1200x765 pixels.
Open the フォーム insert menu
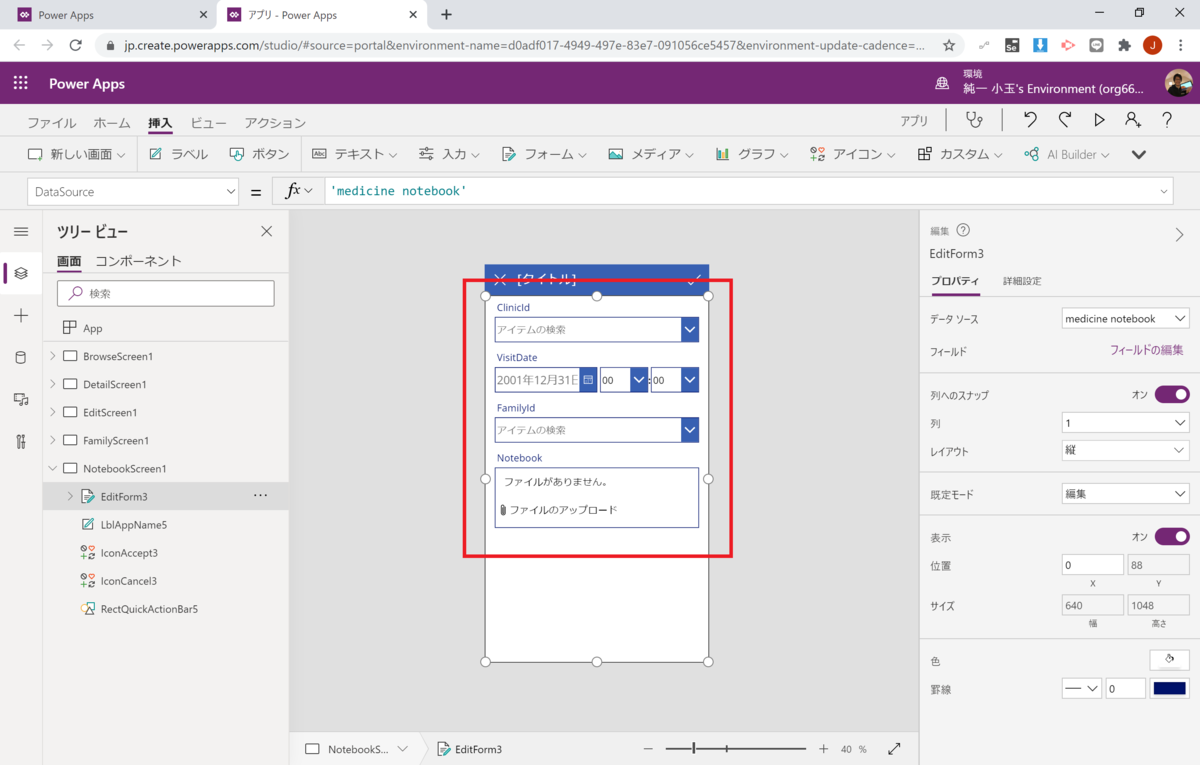(545, 154)
